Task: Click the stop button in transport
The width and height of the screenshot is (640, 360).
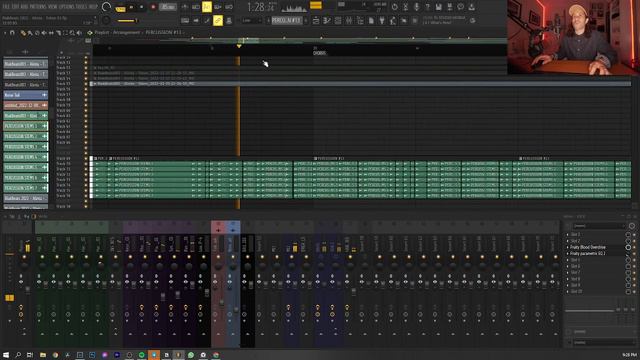Action: (142, 7)
